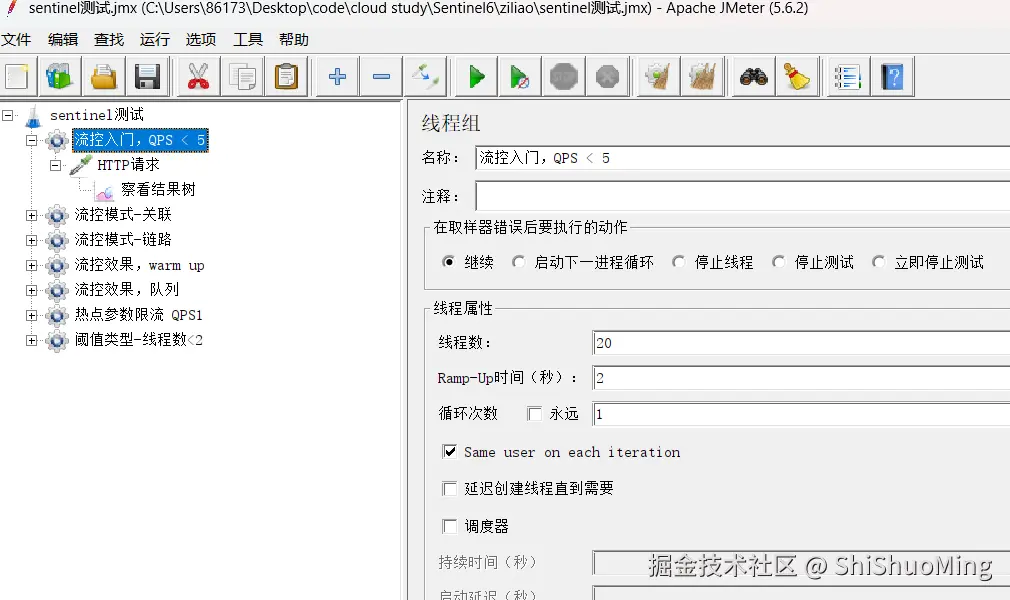Select the 热点参数限流 QPS1 tree label

click(138, 315)
